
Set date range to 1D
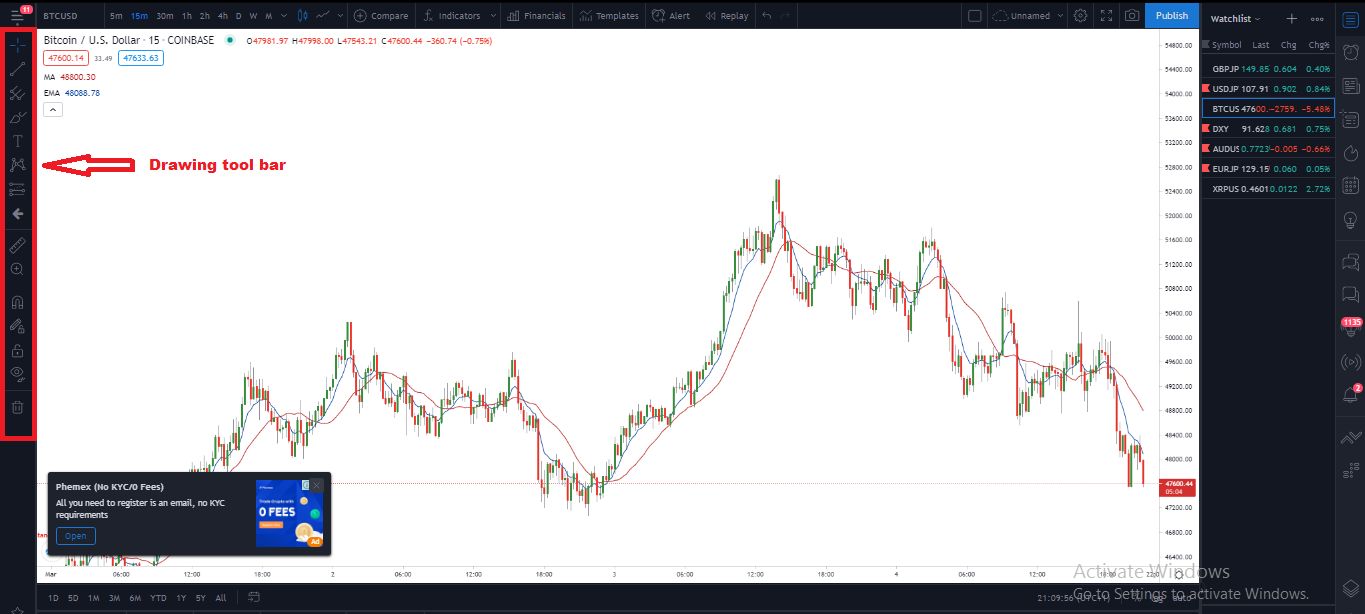point(53,598)
